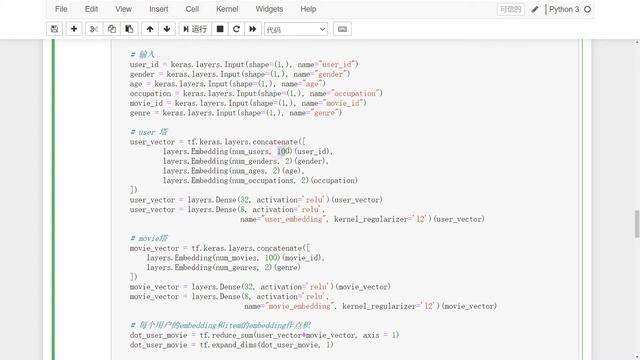Screen dimensions: 640x360
Task: Open the File menu
Action: pyautogui.click(x=61, y=9)
